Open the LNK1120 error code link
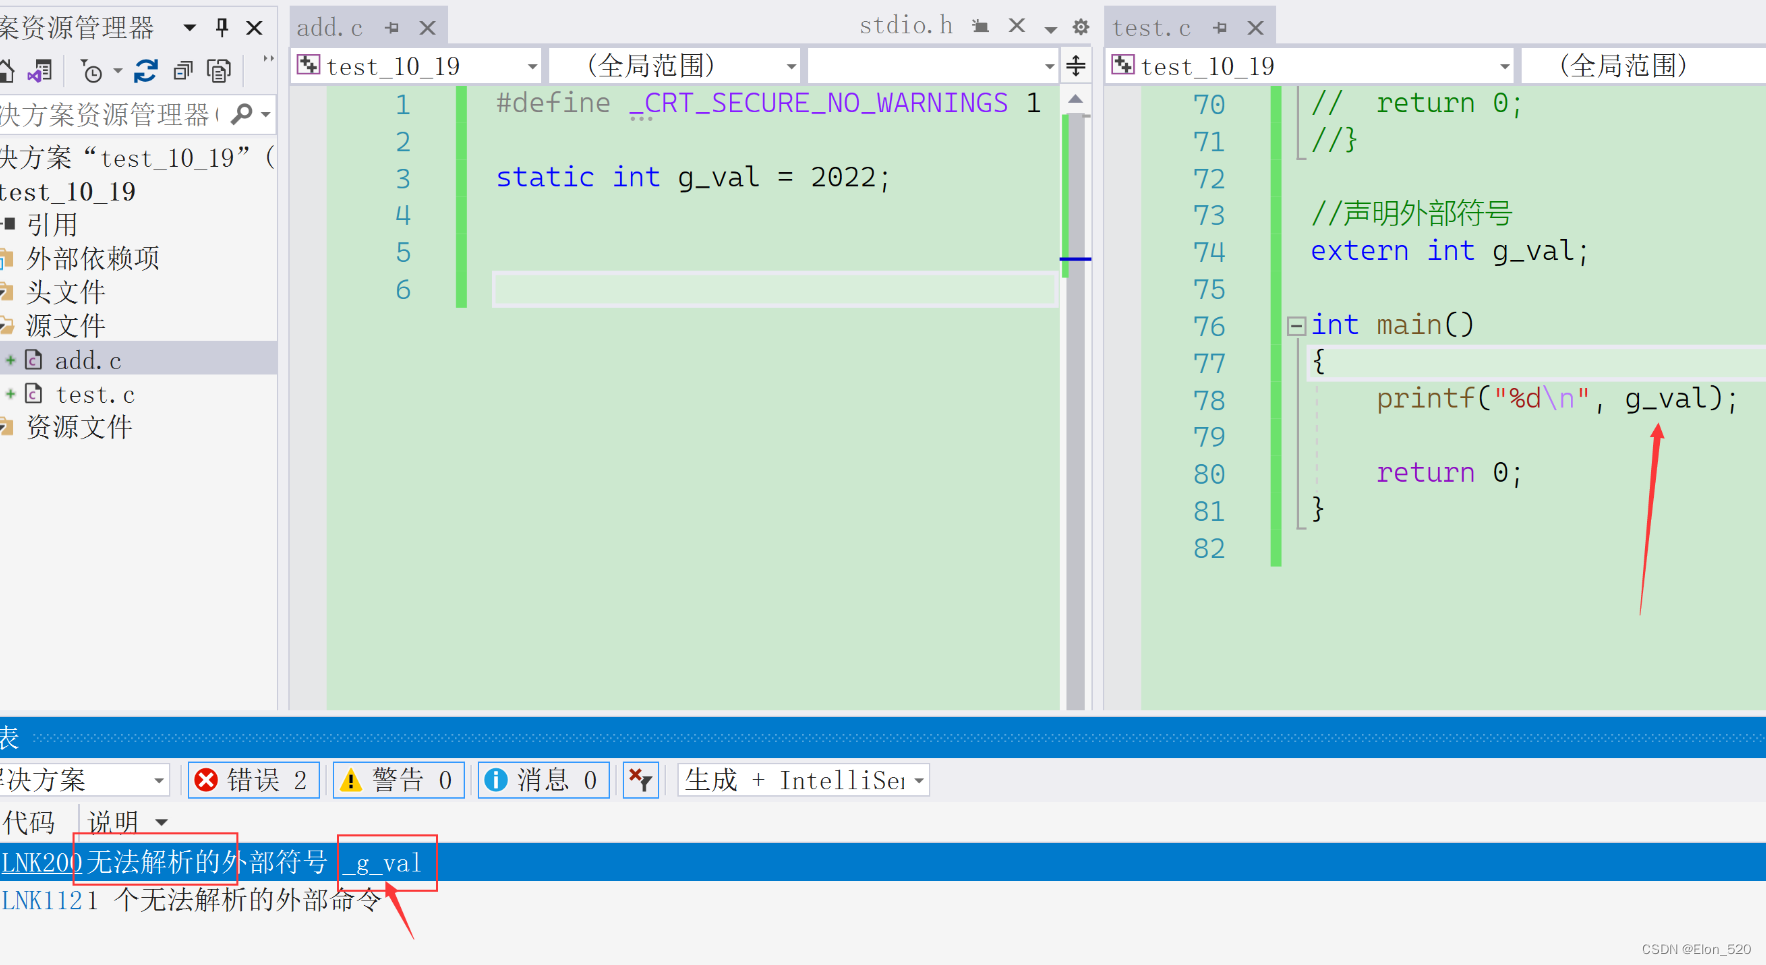 42,901
